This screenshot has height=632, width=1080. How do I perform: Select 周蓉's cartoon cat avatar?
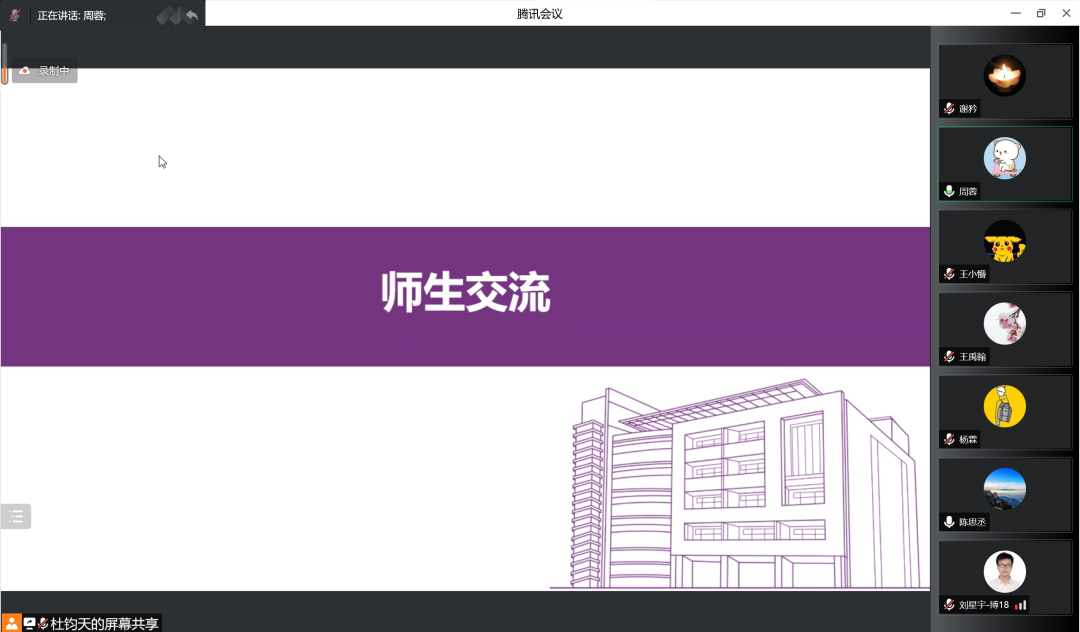point(1004,158)
